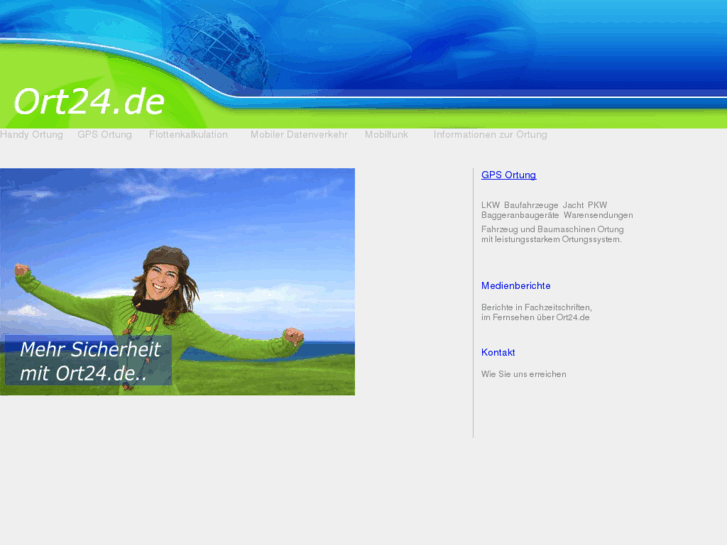
Task: Click the 'Mehr Sicherheit mit Ort24.de' caption
Action: point(89,361)
